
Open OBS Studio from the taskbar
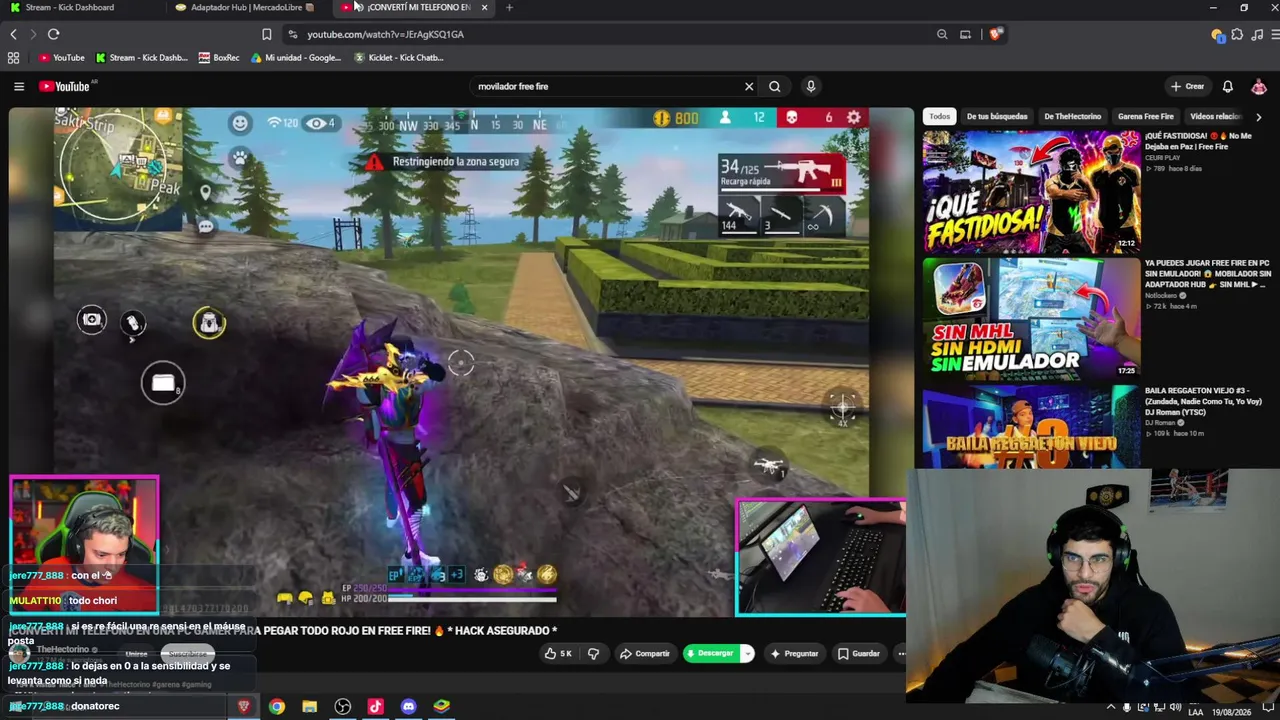(x=343, y=707)
